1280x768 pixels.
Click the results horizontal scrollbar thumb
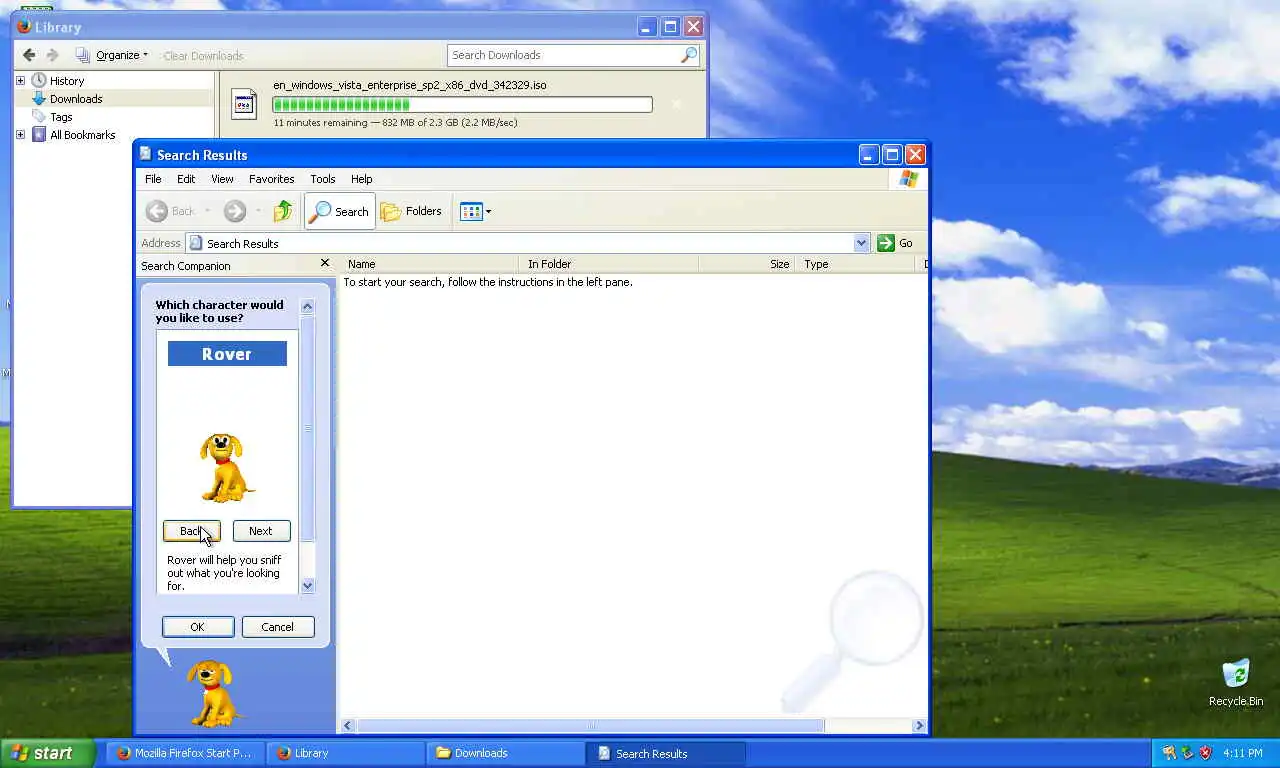(590, 726)
